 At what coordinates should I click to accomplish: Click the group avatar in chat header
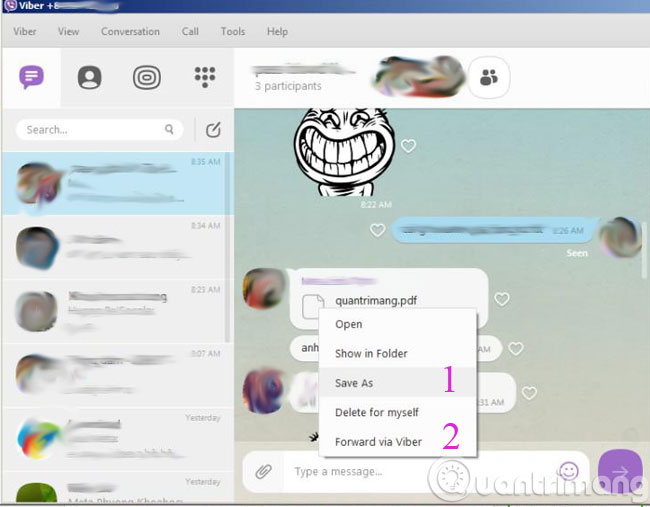pos(420,77)
